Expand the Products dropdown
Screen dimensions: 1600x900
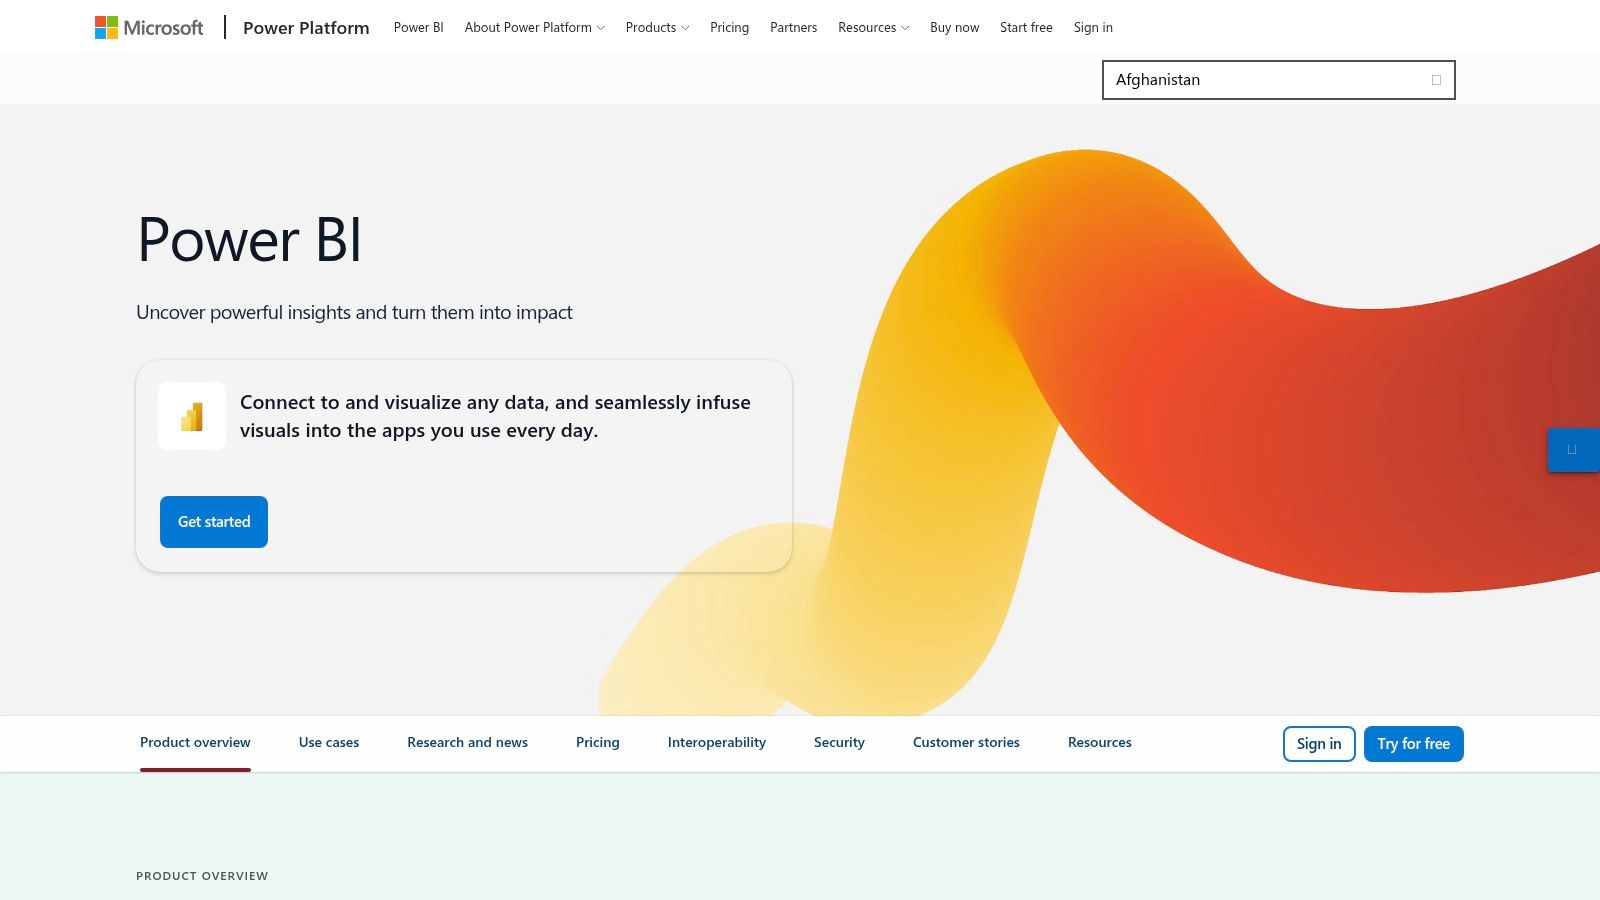tap(656, 27)
